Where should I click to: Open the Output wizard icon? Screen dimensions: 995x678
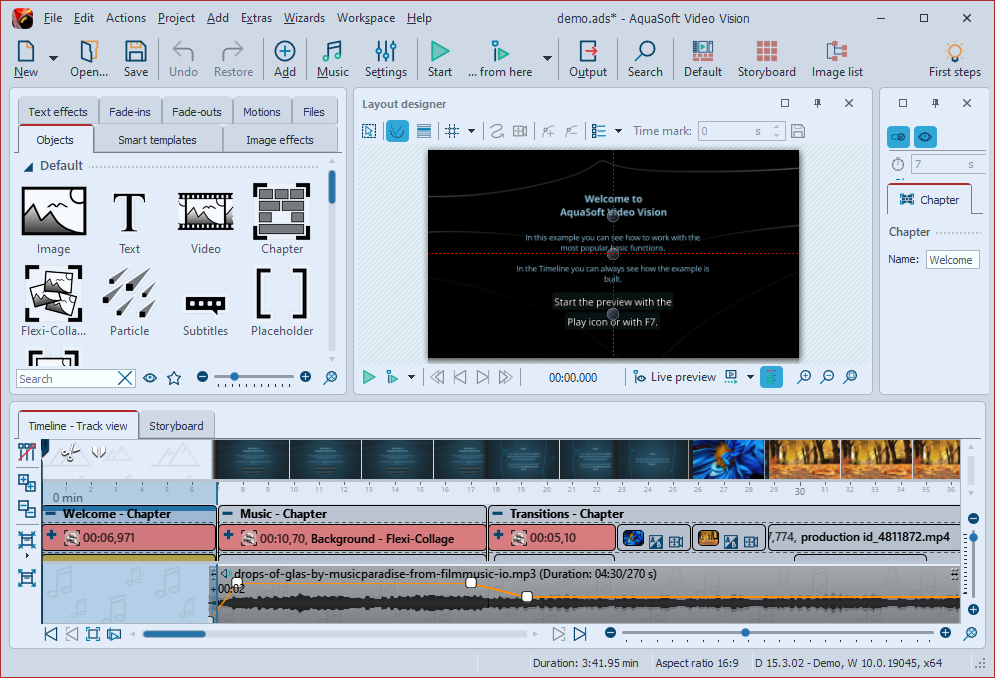click(588, 58)
